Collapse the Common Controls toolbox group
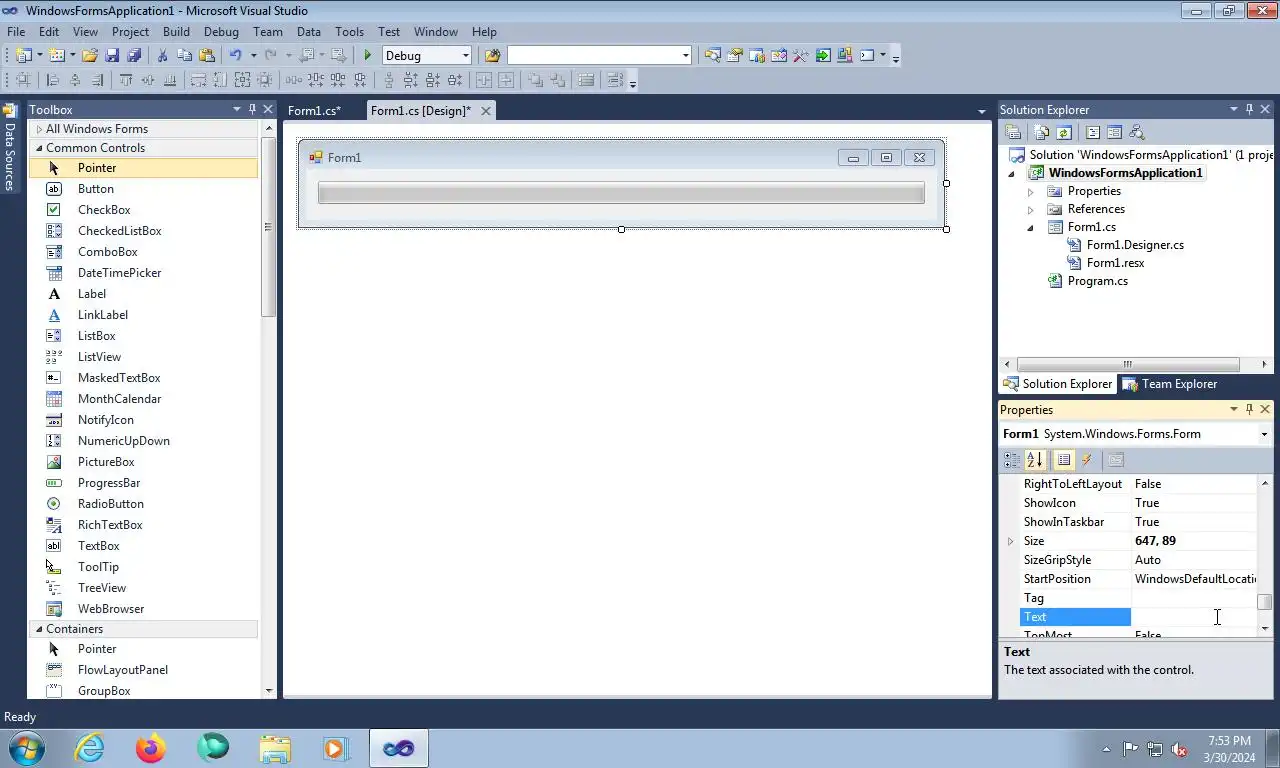1280x768 pixels. click(39, 148)
